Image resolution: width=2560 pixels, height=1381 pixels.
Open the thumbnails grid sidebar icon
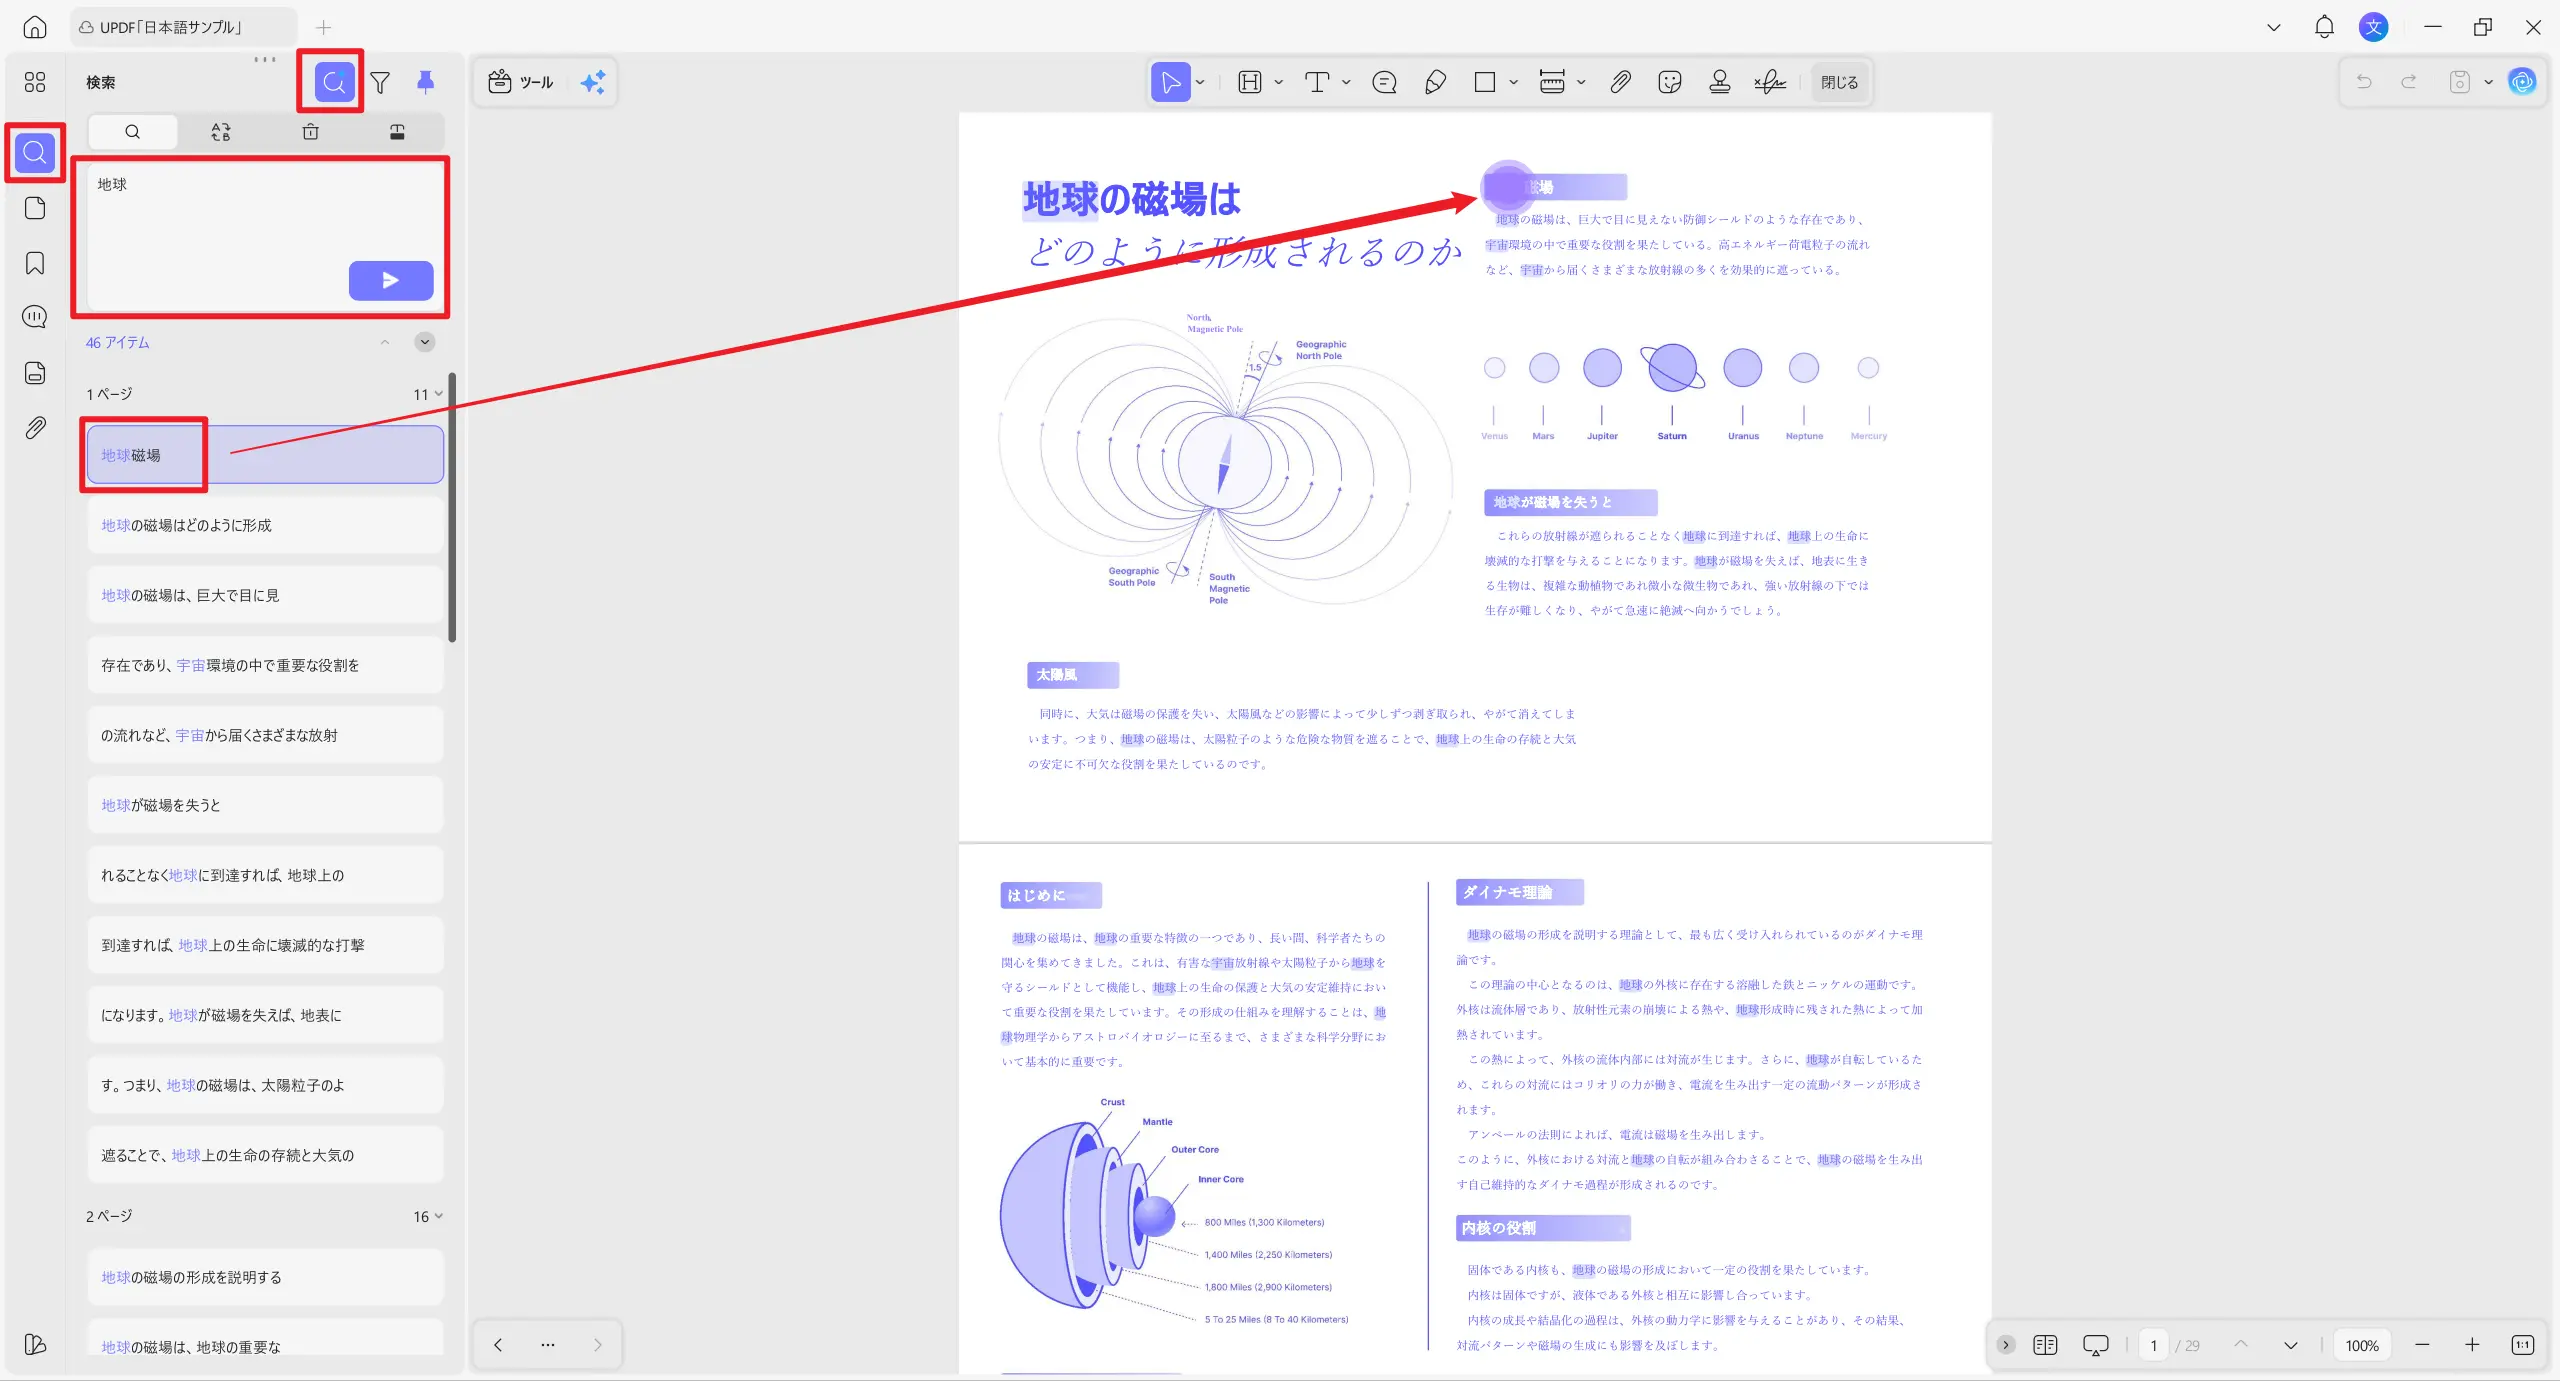[35, 82]
